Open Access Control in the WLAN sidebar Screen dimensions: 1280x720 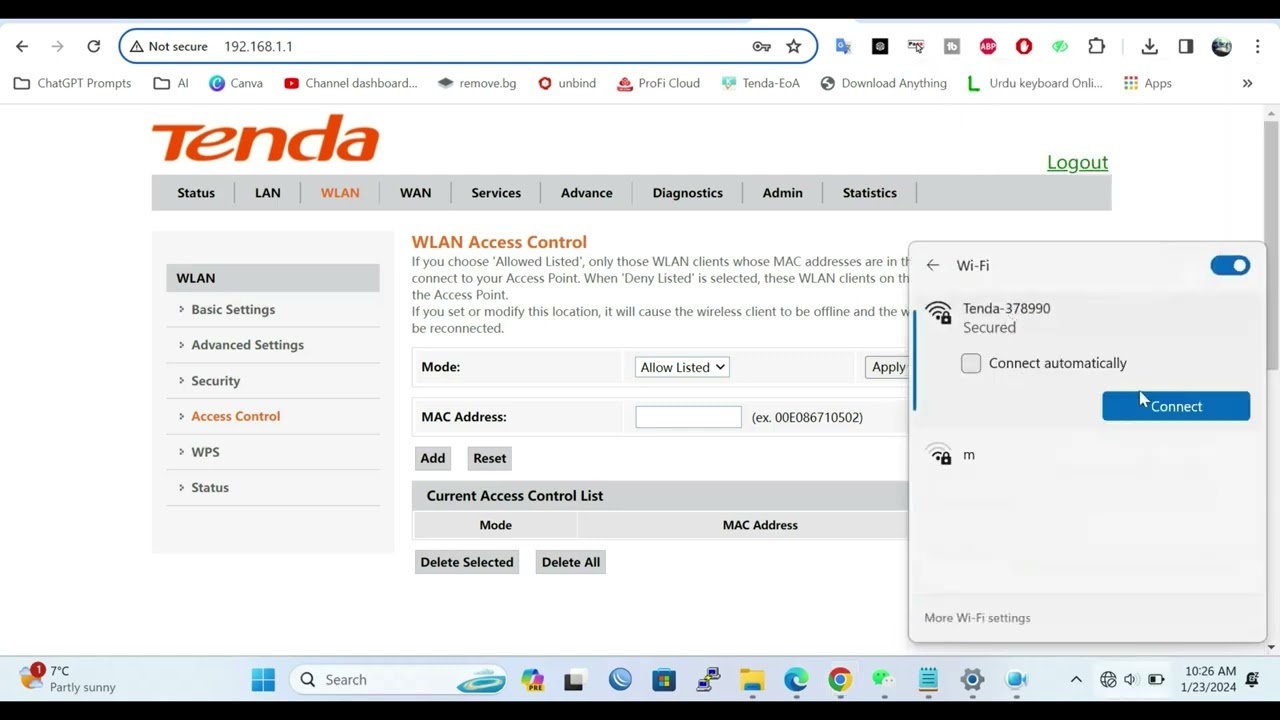point(235,416)
